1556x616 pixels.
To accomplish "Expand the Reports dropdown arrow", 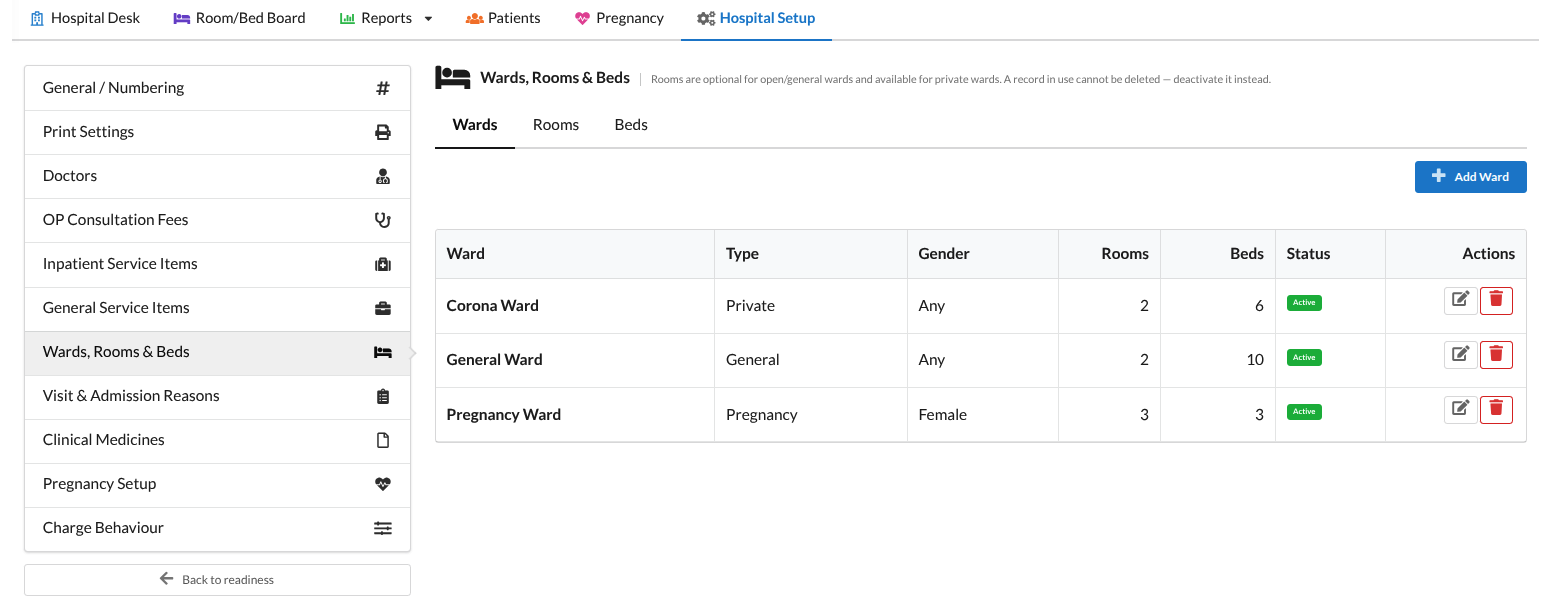I will (428, 19).
